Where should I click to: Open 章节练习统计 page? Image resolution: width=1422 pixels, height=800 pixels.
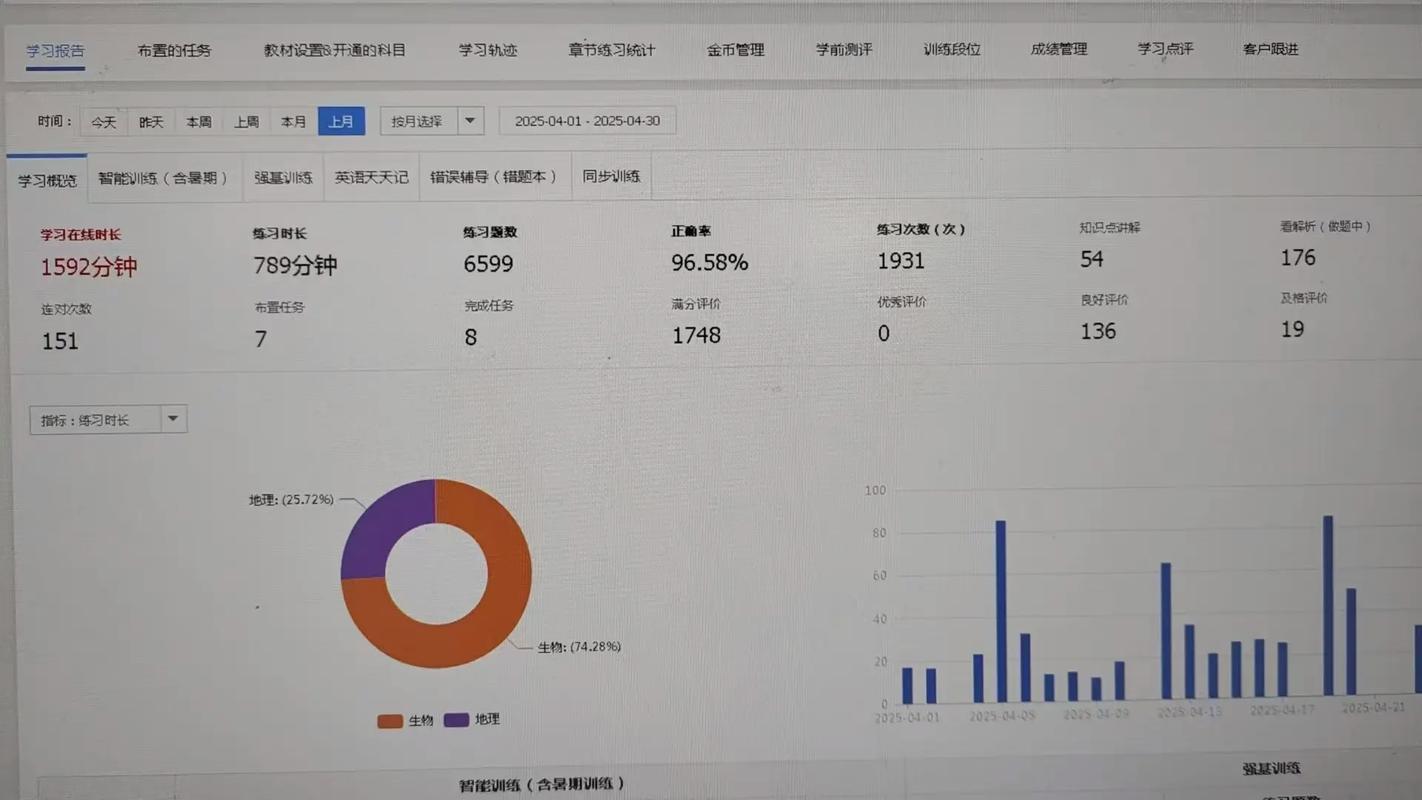click(612, 50)
